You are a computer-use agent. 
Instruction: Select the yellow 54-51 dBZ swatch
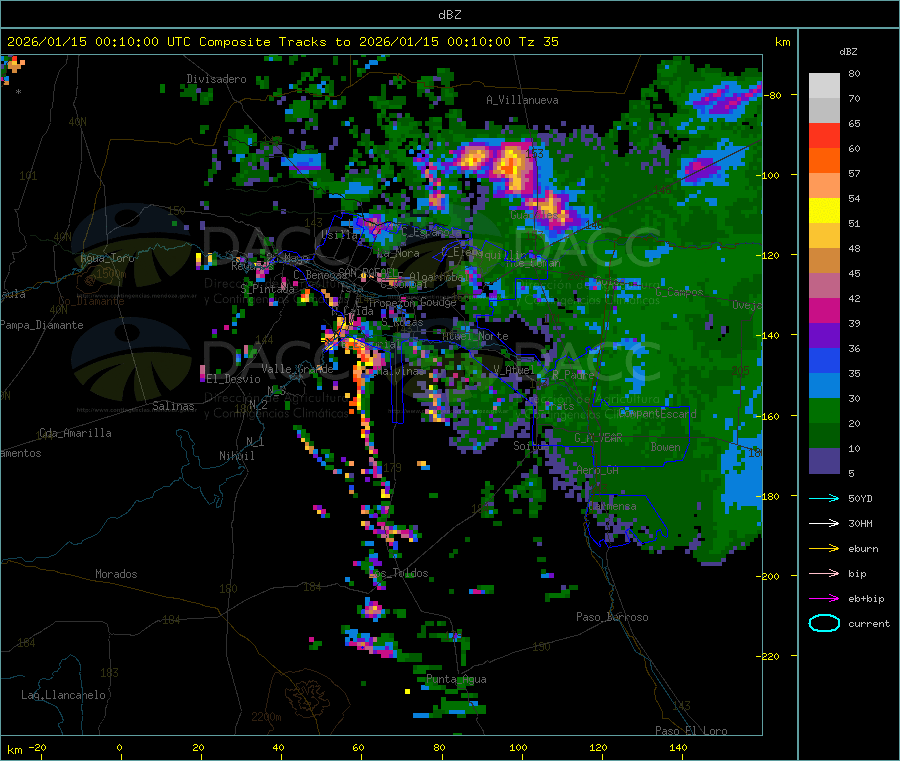pyautogui.click(x=824, y=211)
